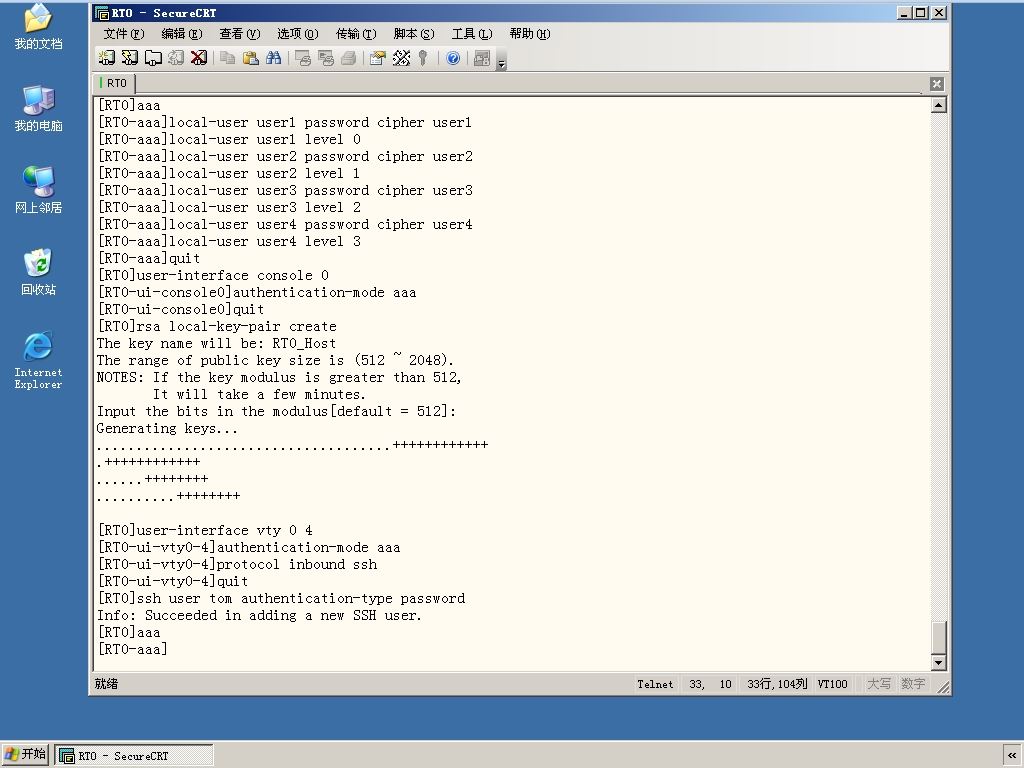Screen dimensions: 1024x768
Task: Open the 文件(F) menu
Action: pos(123,34)
